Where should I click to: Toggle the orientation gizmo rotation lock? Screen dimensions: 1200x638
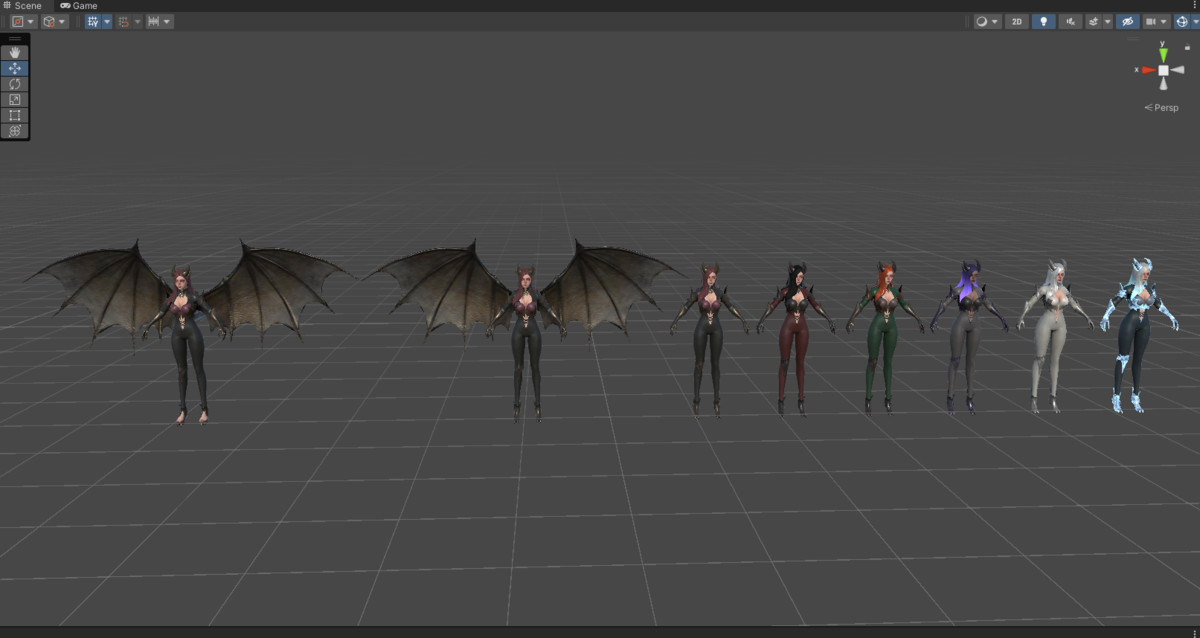coord(1187,47)
